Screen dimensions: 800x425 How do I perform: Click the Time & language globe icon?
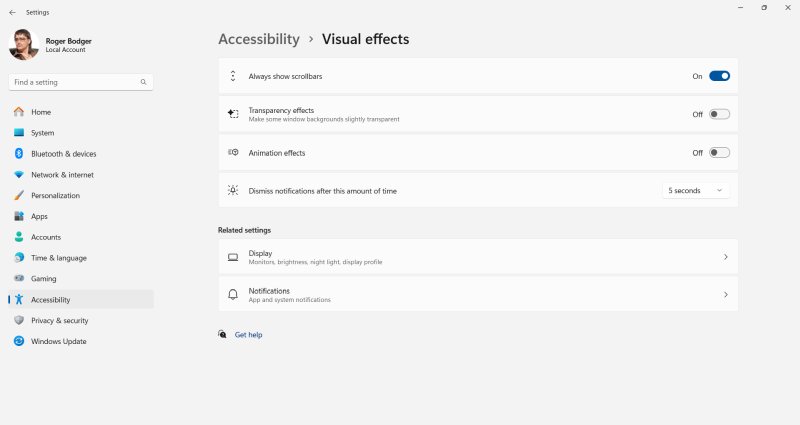pos(19,258)
